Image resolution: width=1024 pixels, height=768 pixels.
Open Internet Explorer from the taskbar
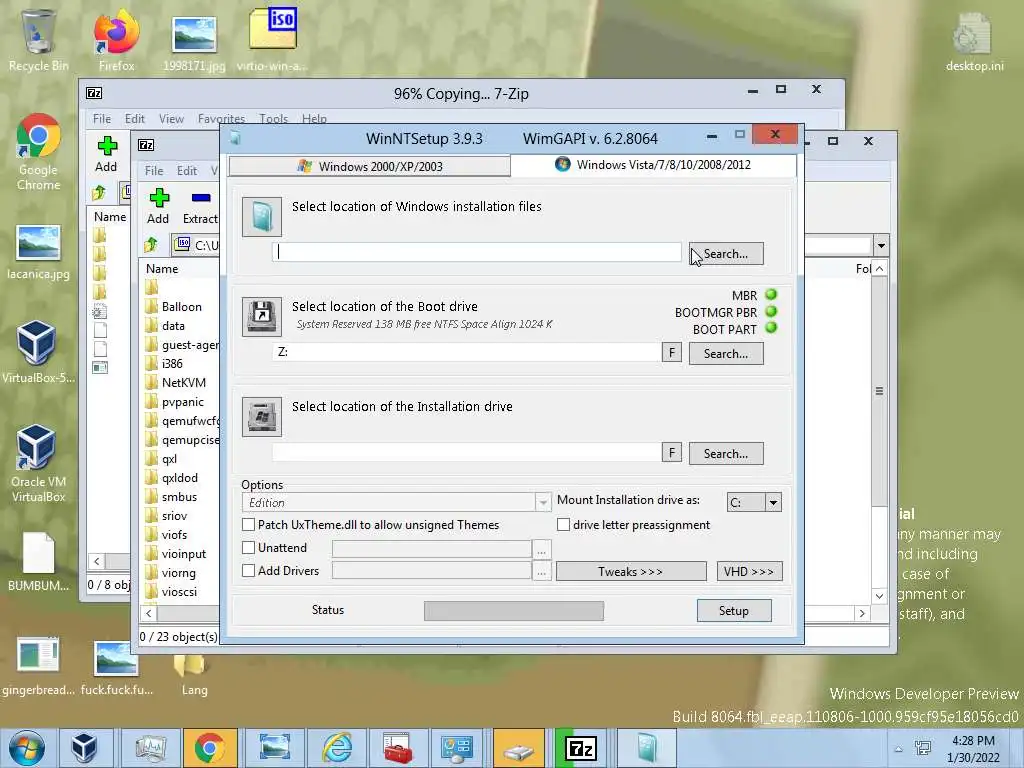tap(337, 748)
